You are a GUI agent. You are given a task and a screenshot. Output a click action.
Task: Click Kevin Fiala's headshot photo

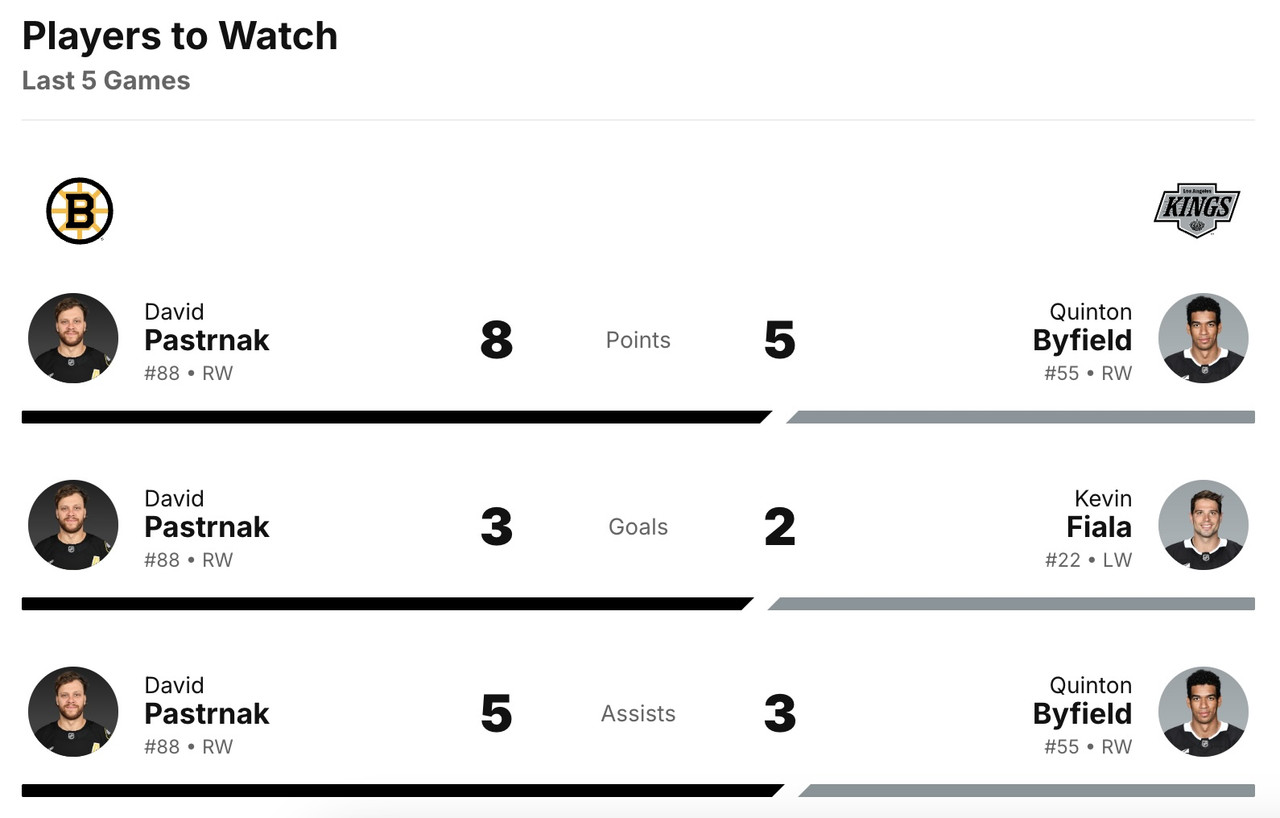1203,525
